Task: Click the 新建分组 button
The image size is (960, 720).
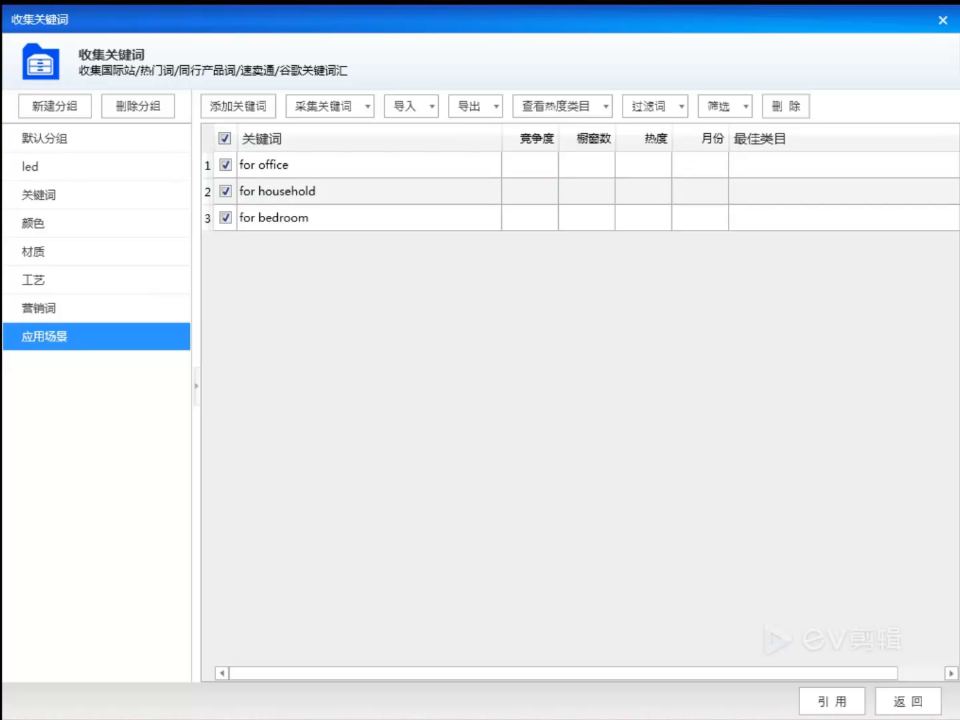Action: pos(55,106)
